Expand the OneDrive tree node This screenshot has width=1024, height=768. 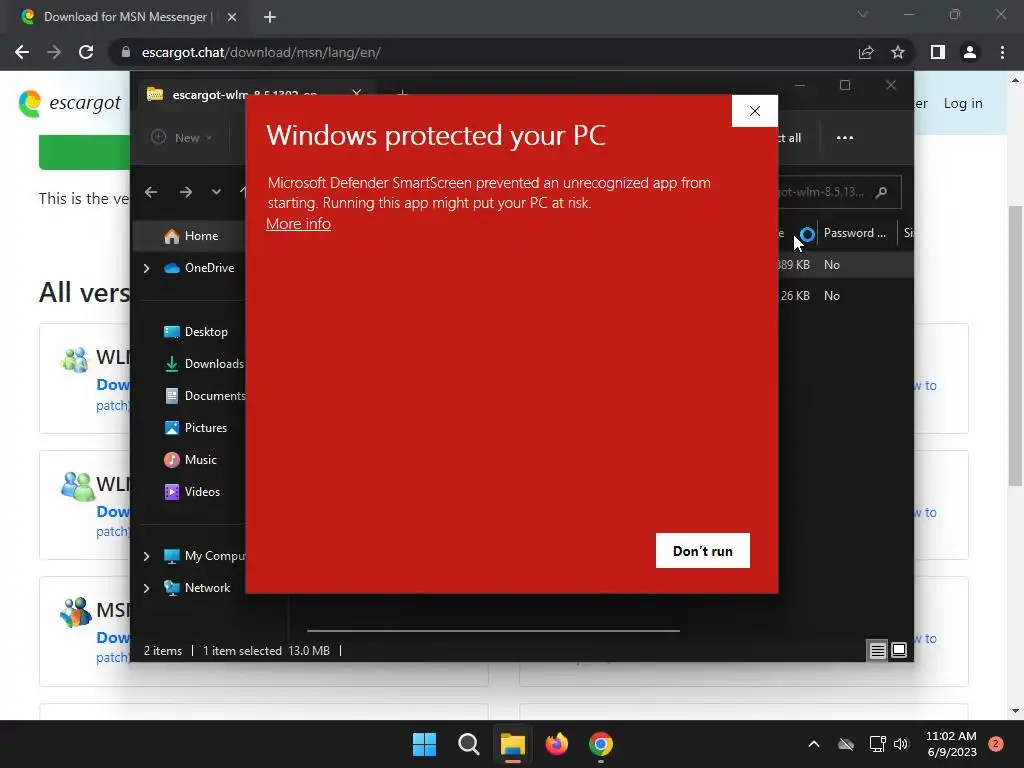146,268
